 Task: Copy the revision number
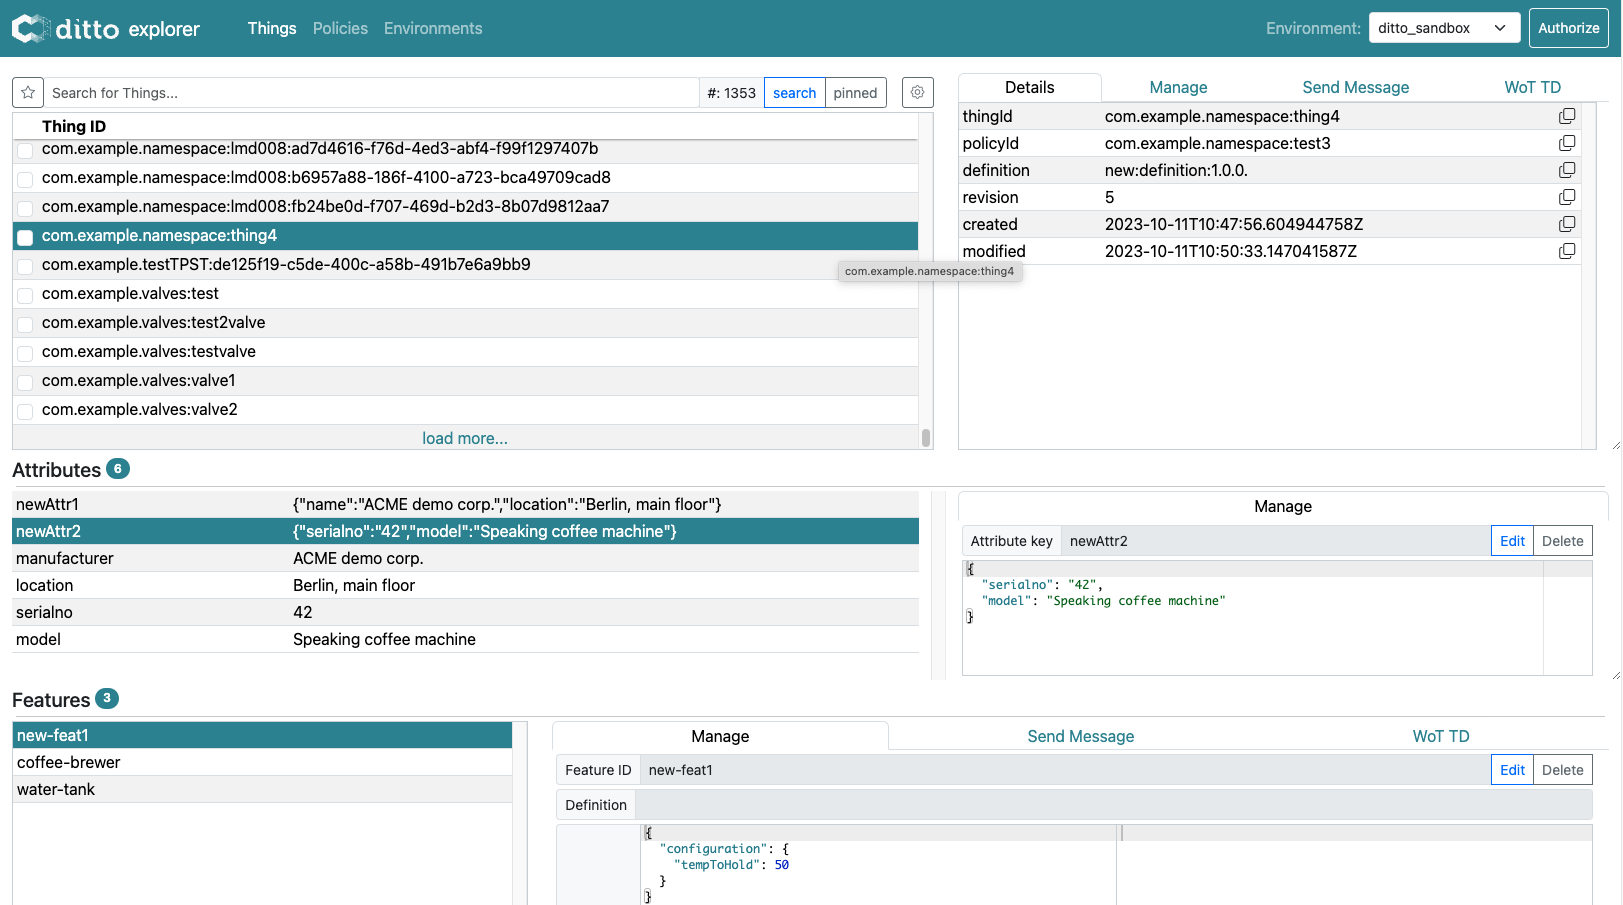[1566, 197]
